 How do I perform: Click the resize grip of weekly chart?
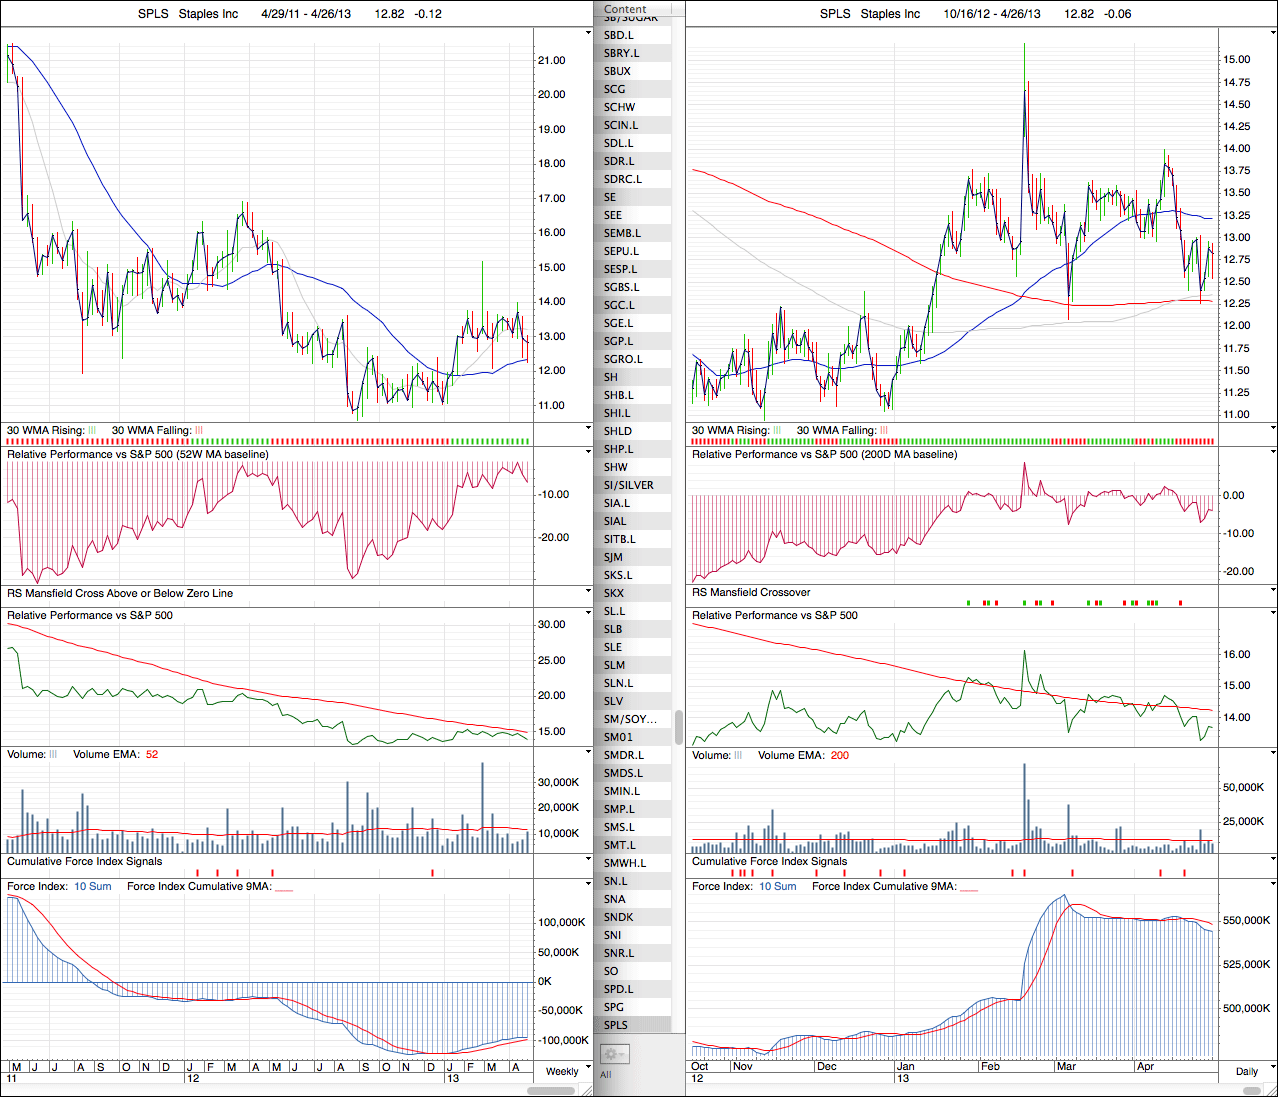click(587, 1090)
